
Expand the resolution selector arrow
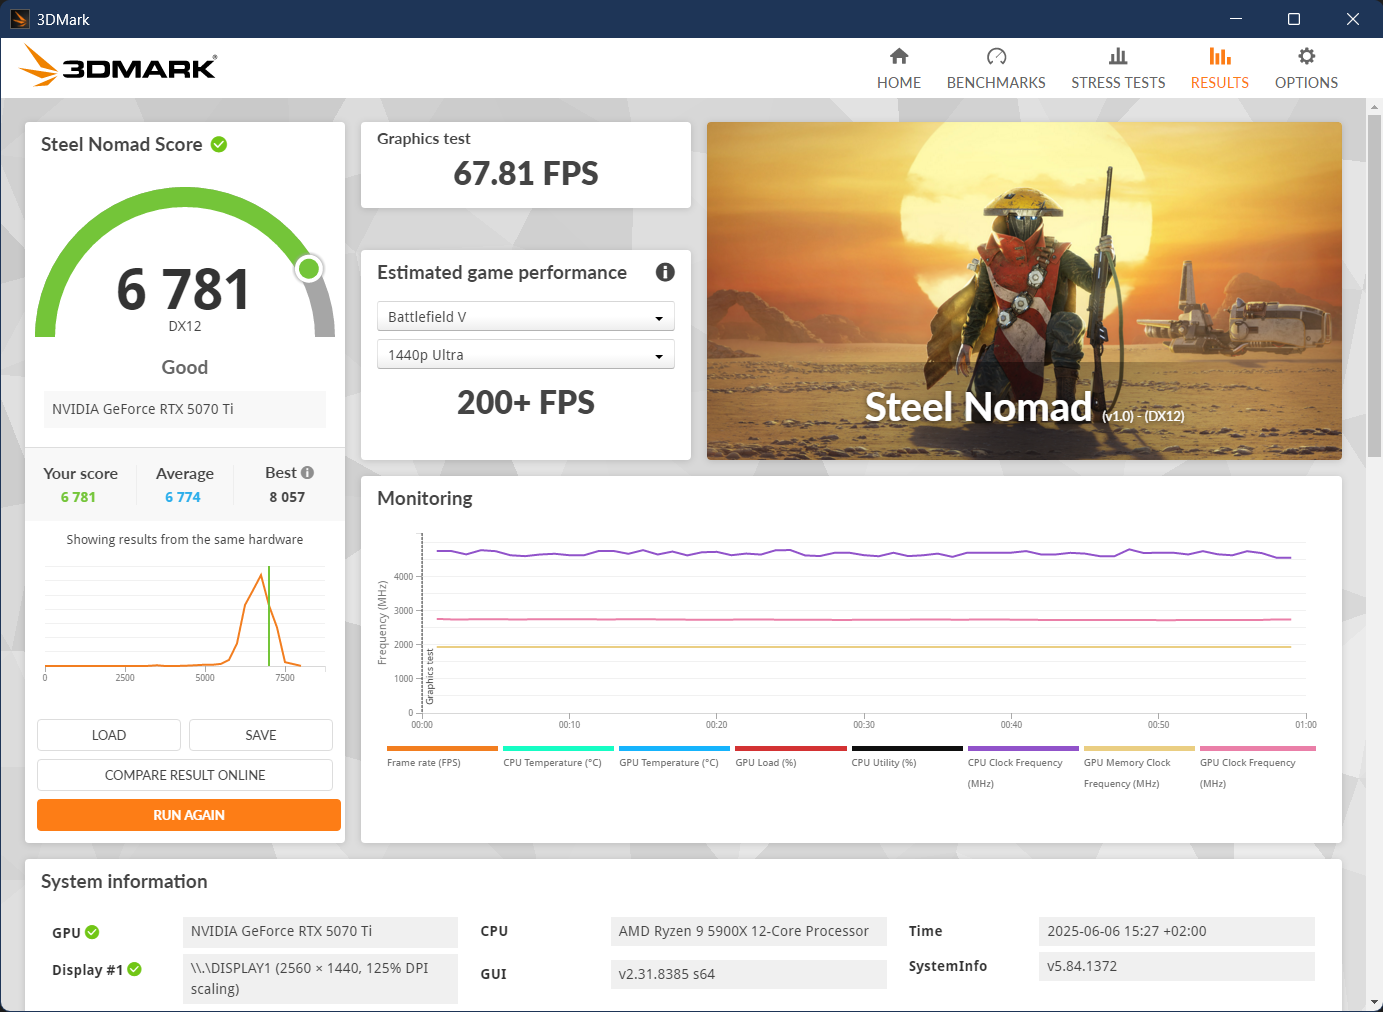(658, 354)
